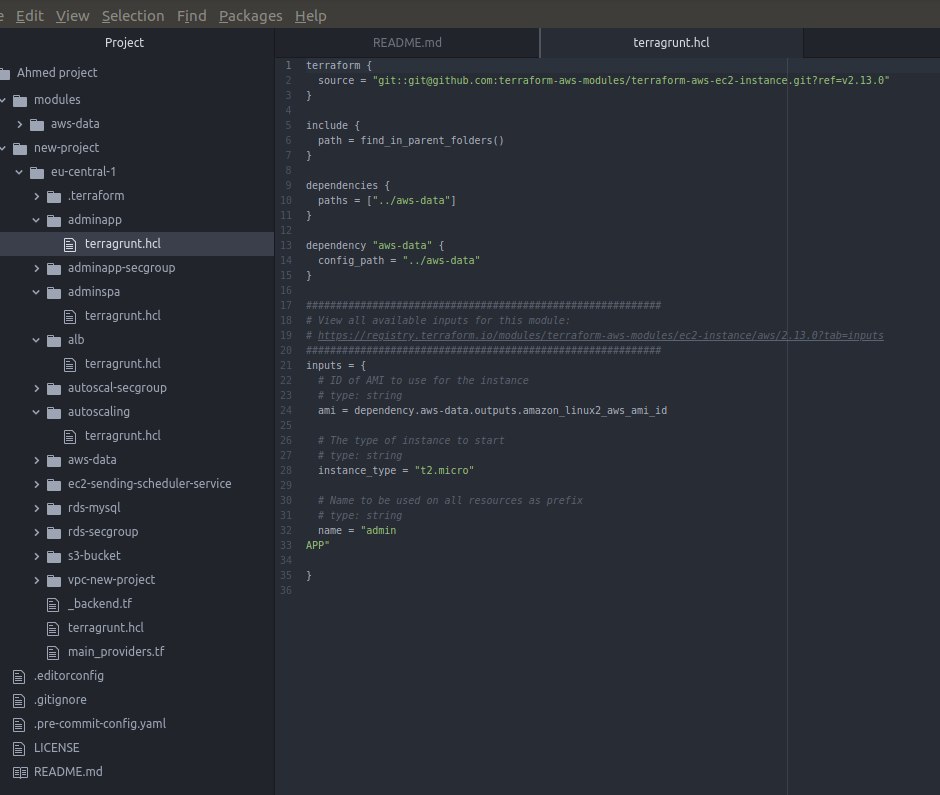Click the autoscaling folder icon
This screenshot has height=795, width=940.
(x=54, y=412)
